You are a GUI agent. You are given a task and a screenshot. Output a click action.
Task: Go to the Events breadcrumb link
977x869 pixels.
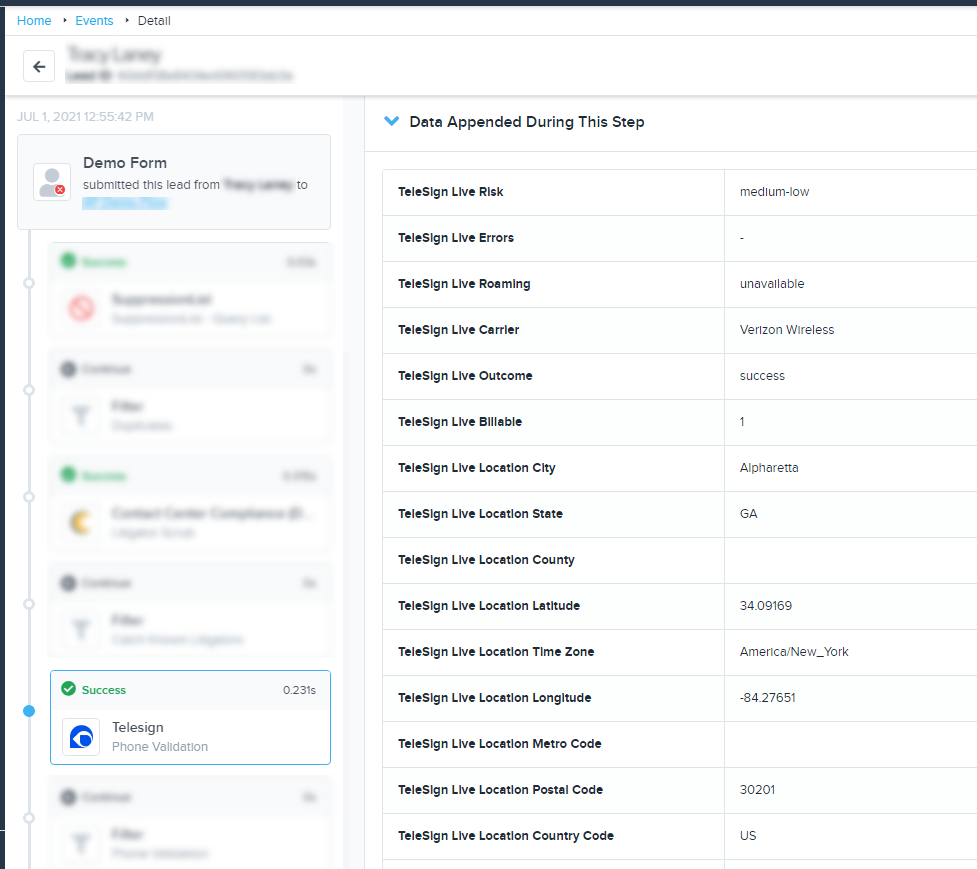(x=94, y=21)
